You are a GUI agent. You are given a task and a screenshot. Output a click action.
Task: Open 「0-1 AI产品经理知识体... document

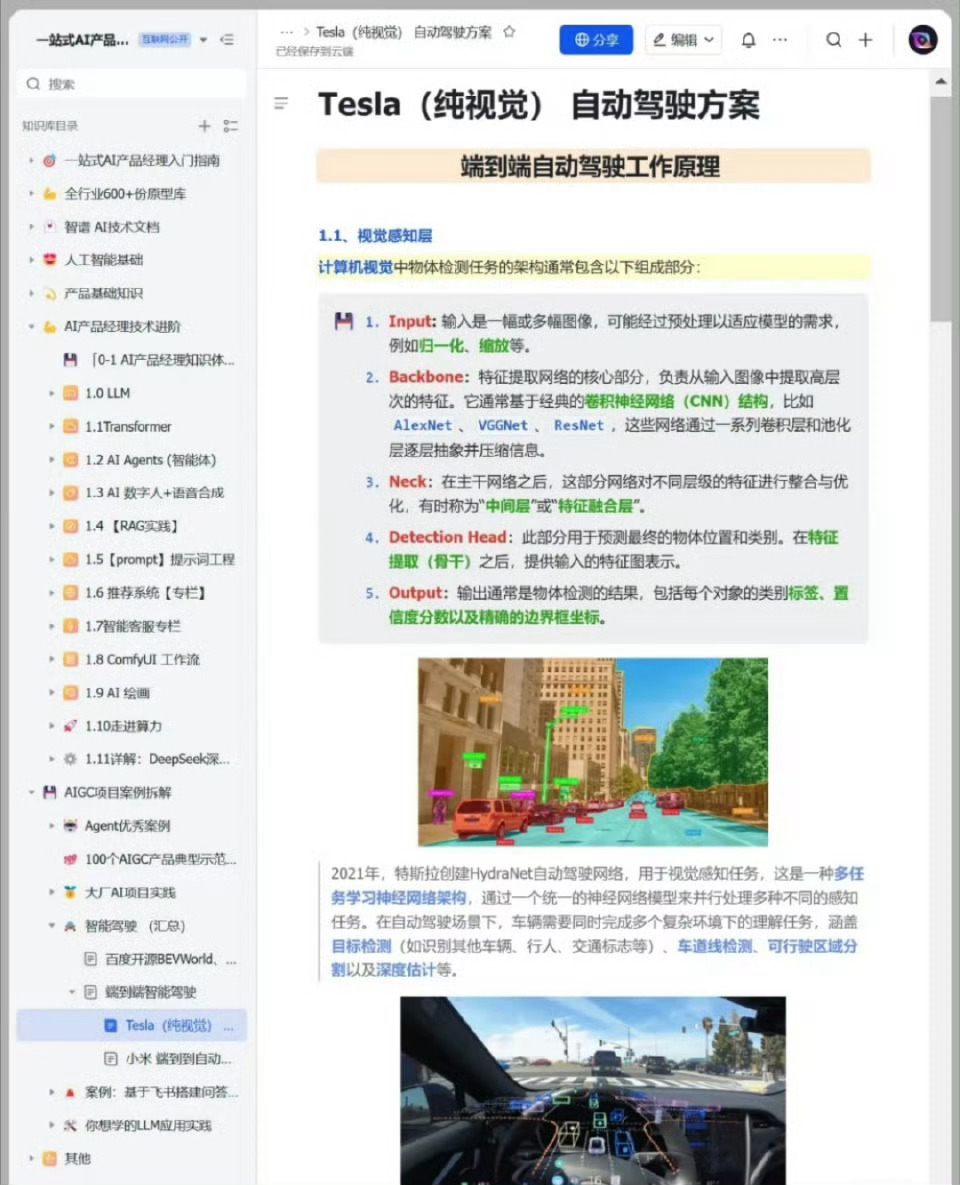pos(163,360)
